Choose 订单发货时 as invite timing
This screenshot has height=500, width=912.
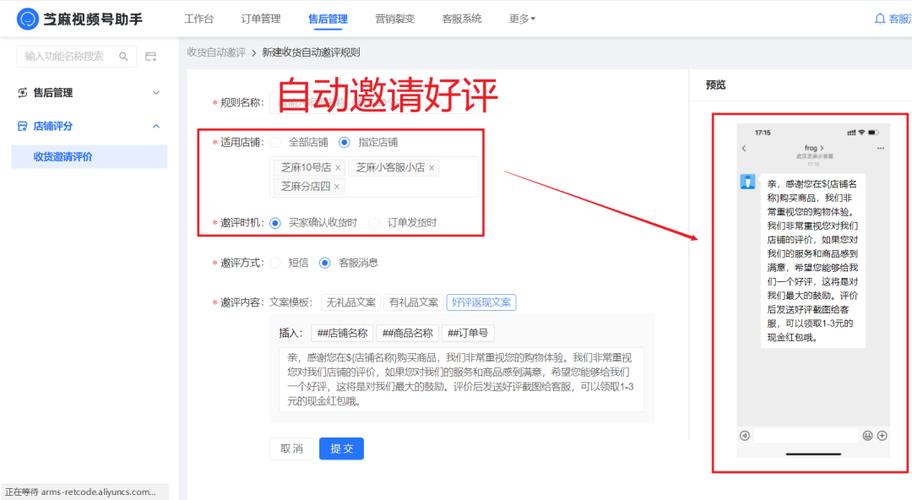[x=374, y=223]
